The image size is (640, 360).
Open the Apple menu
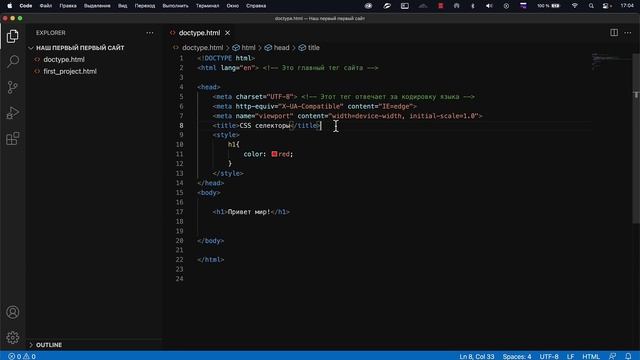(x=9, y=6)
